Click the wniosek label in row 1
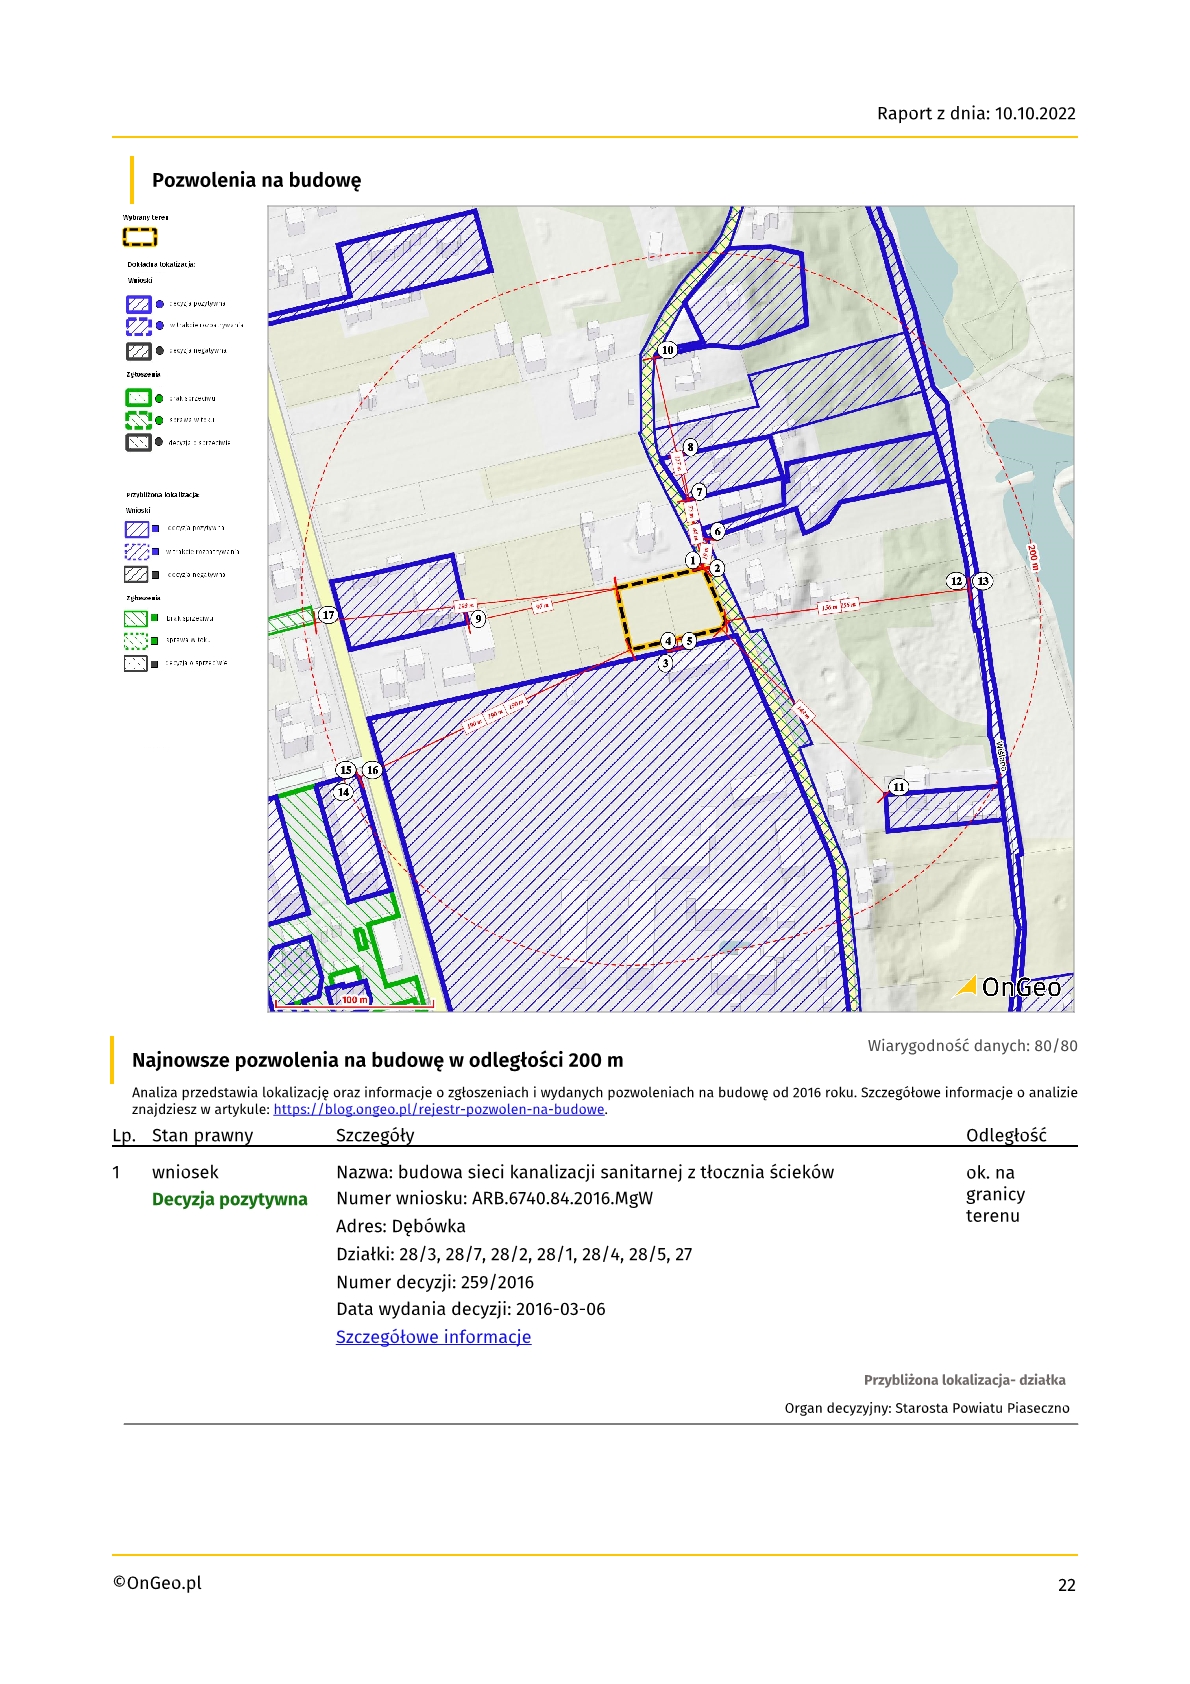Viewport: 1190px width, 1684px height. (x=185, y=1172)
